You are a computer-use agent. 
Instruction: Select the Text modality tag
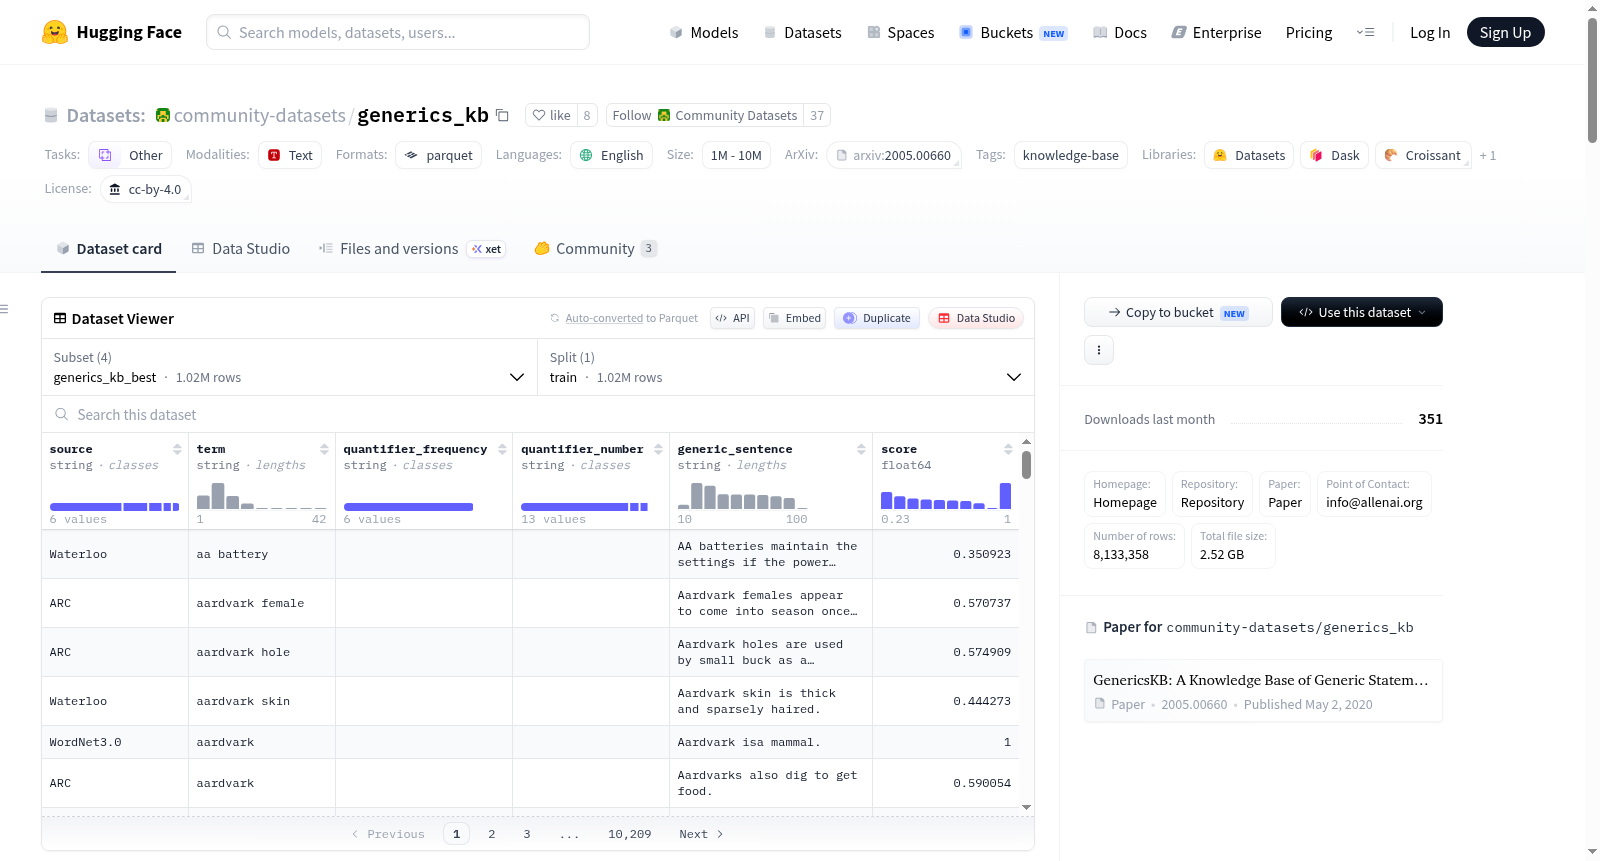tap(290, 155)
